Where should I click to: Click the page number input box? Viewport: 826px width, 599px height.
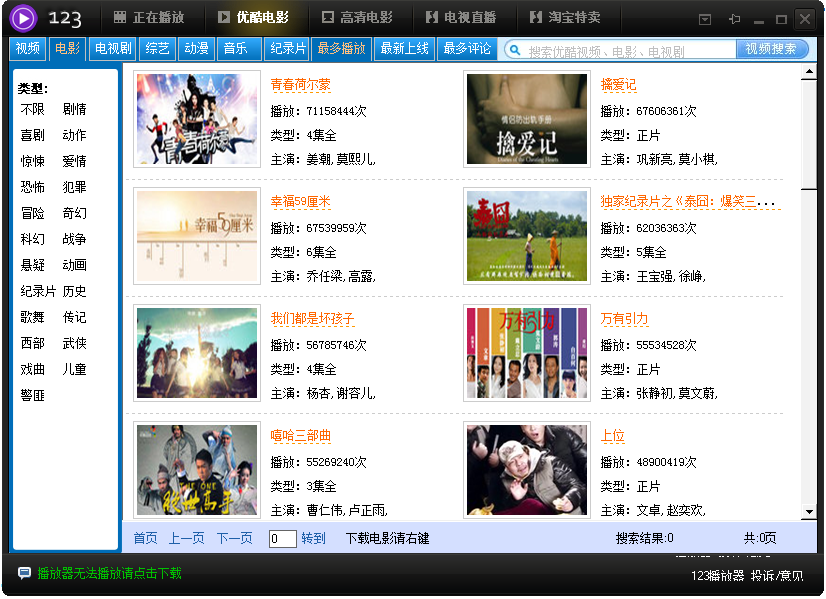282,538
